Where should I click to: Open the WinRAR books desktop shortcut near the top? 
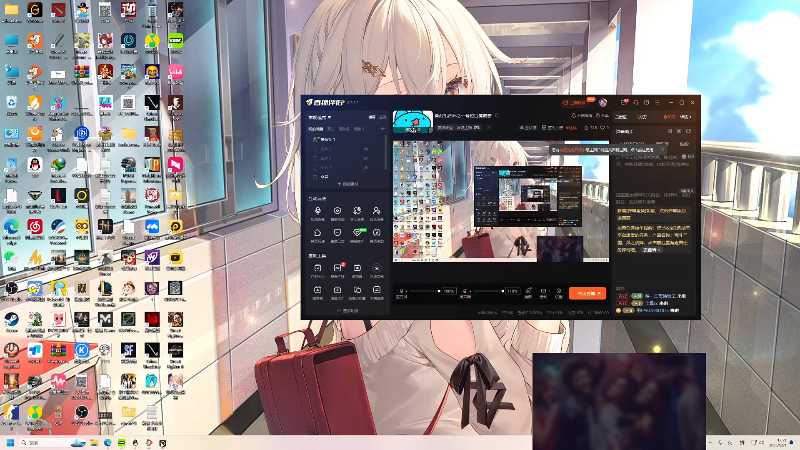click(82, 72)
